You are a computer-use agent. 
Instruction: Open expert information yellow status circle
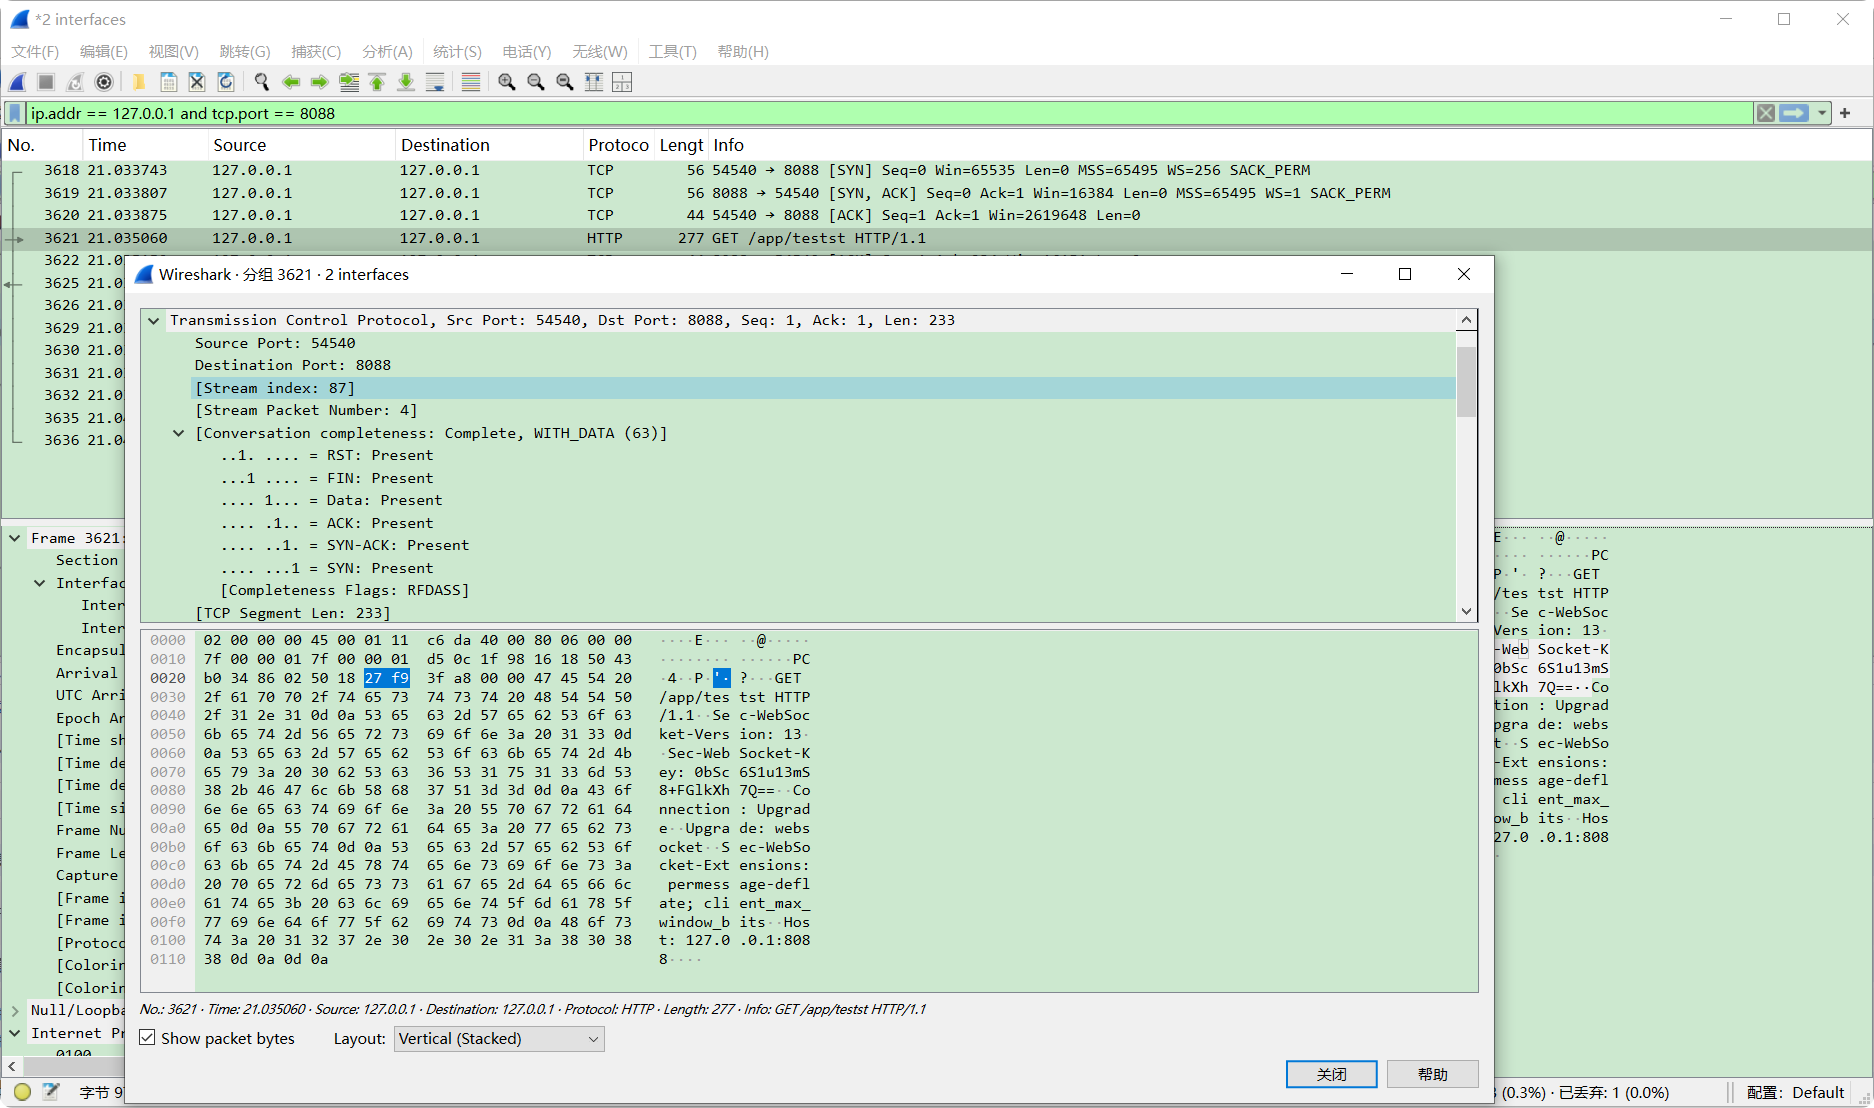pos(23,1092)
